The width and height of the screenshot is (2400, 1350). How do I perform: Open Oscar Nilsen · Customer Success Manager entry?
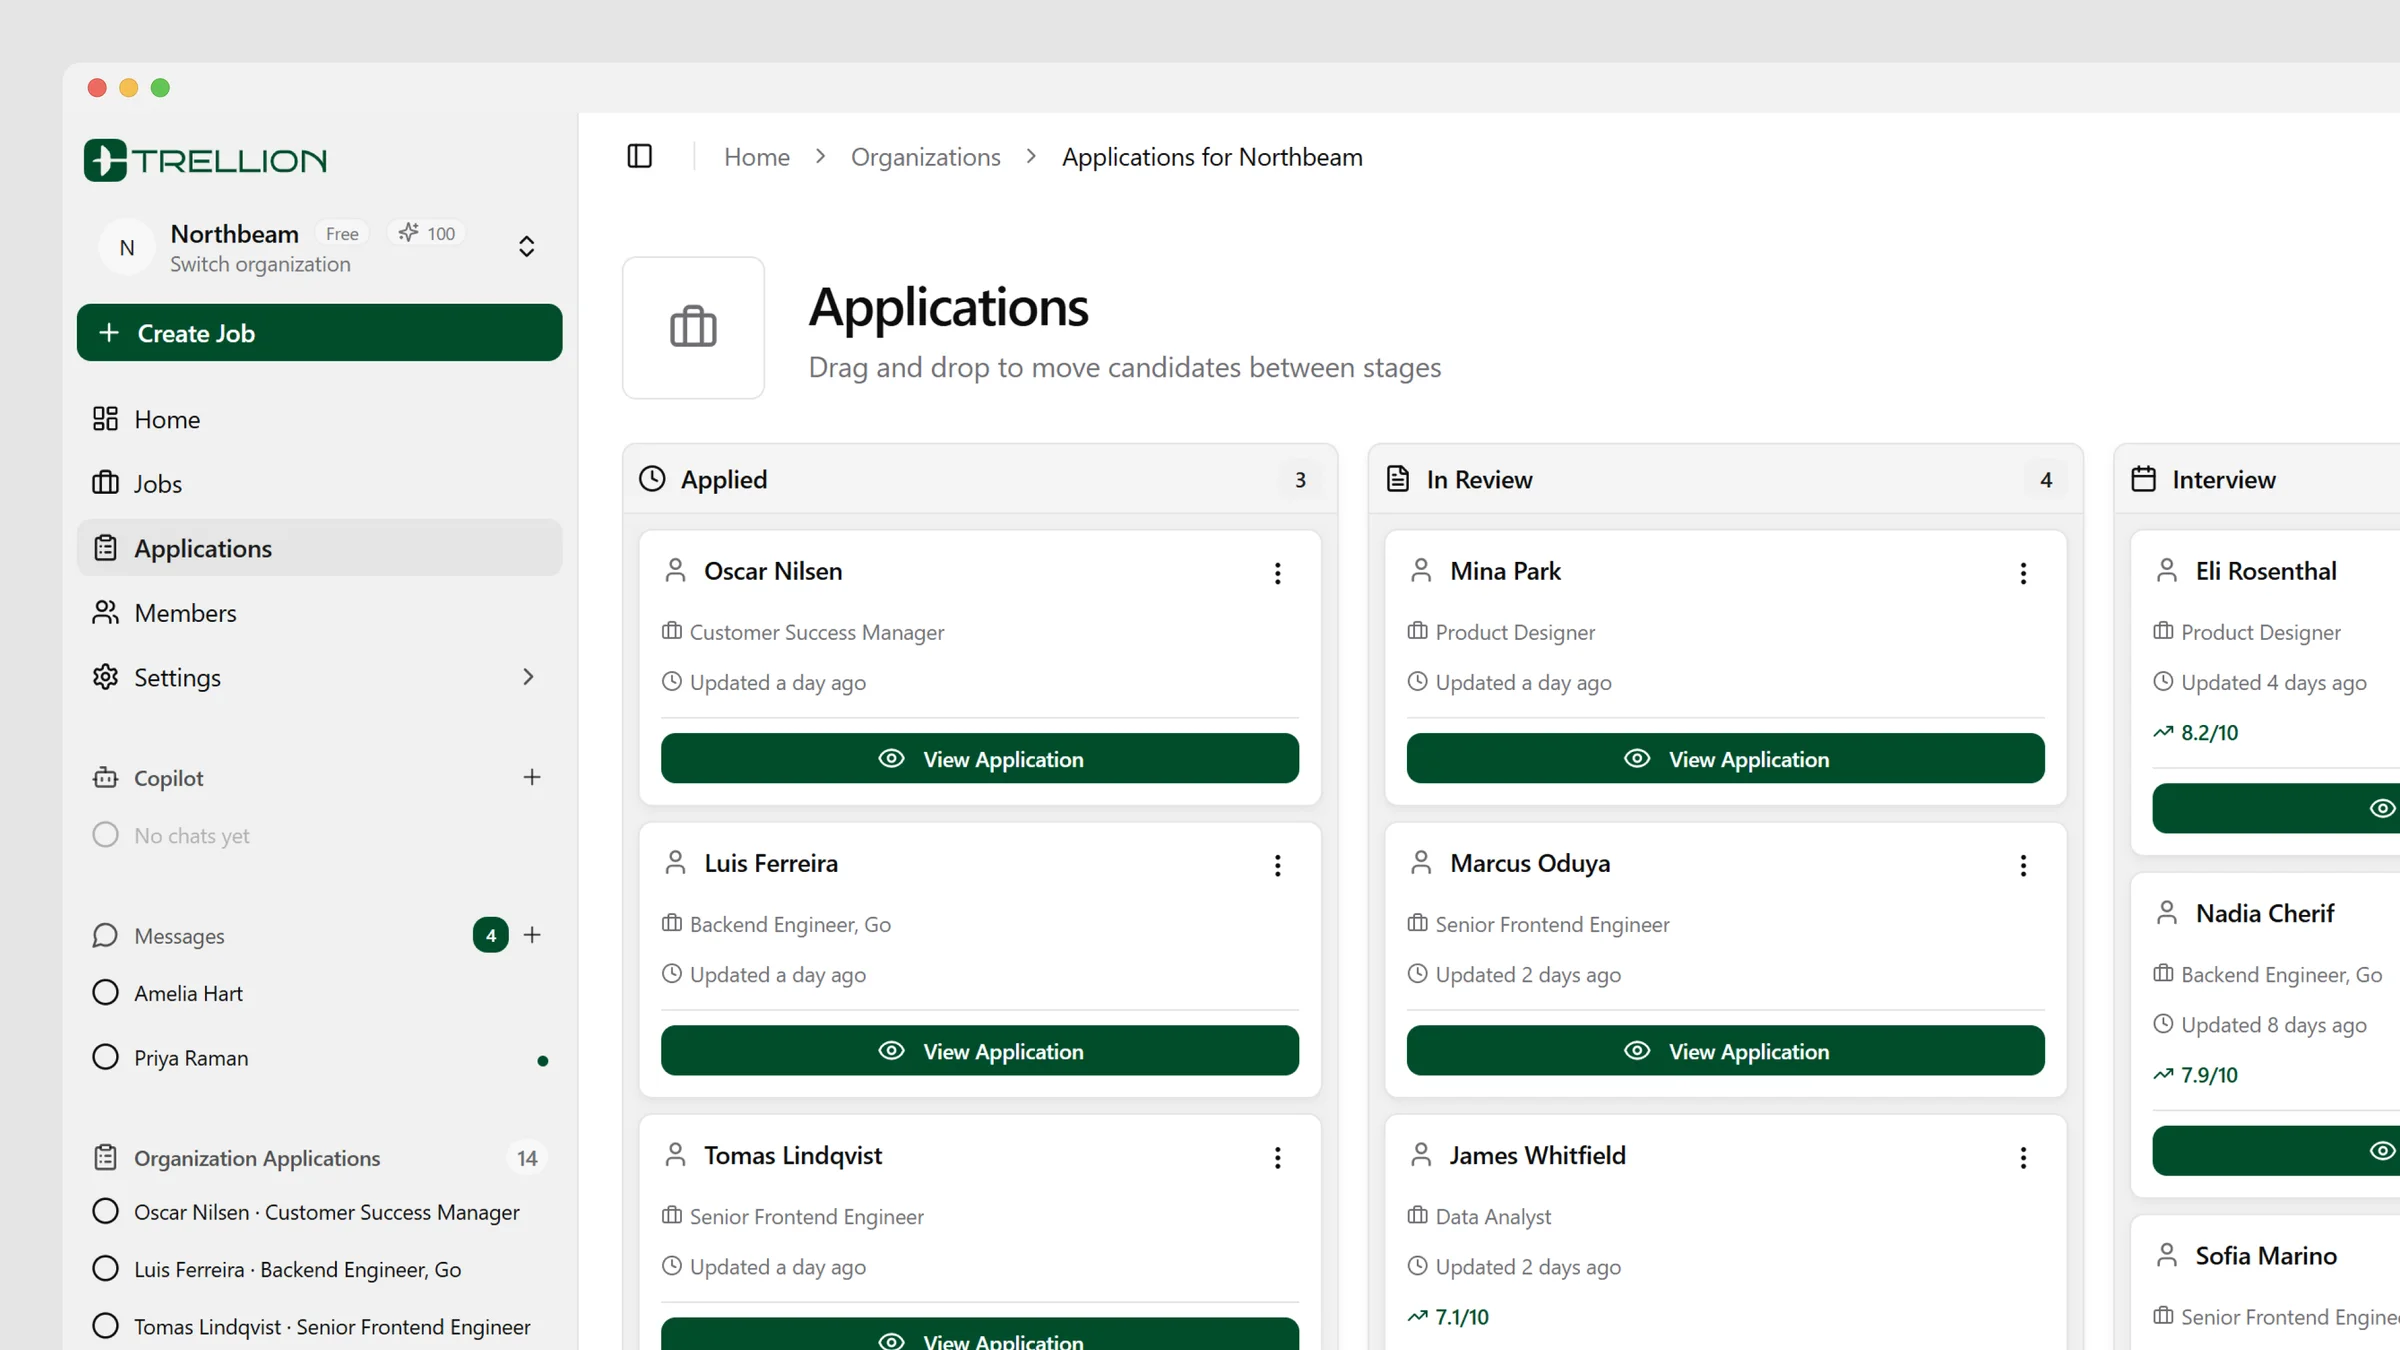click(320, 1212)
